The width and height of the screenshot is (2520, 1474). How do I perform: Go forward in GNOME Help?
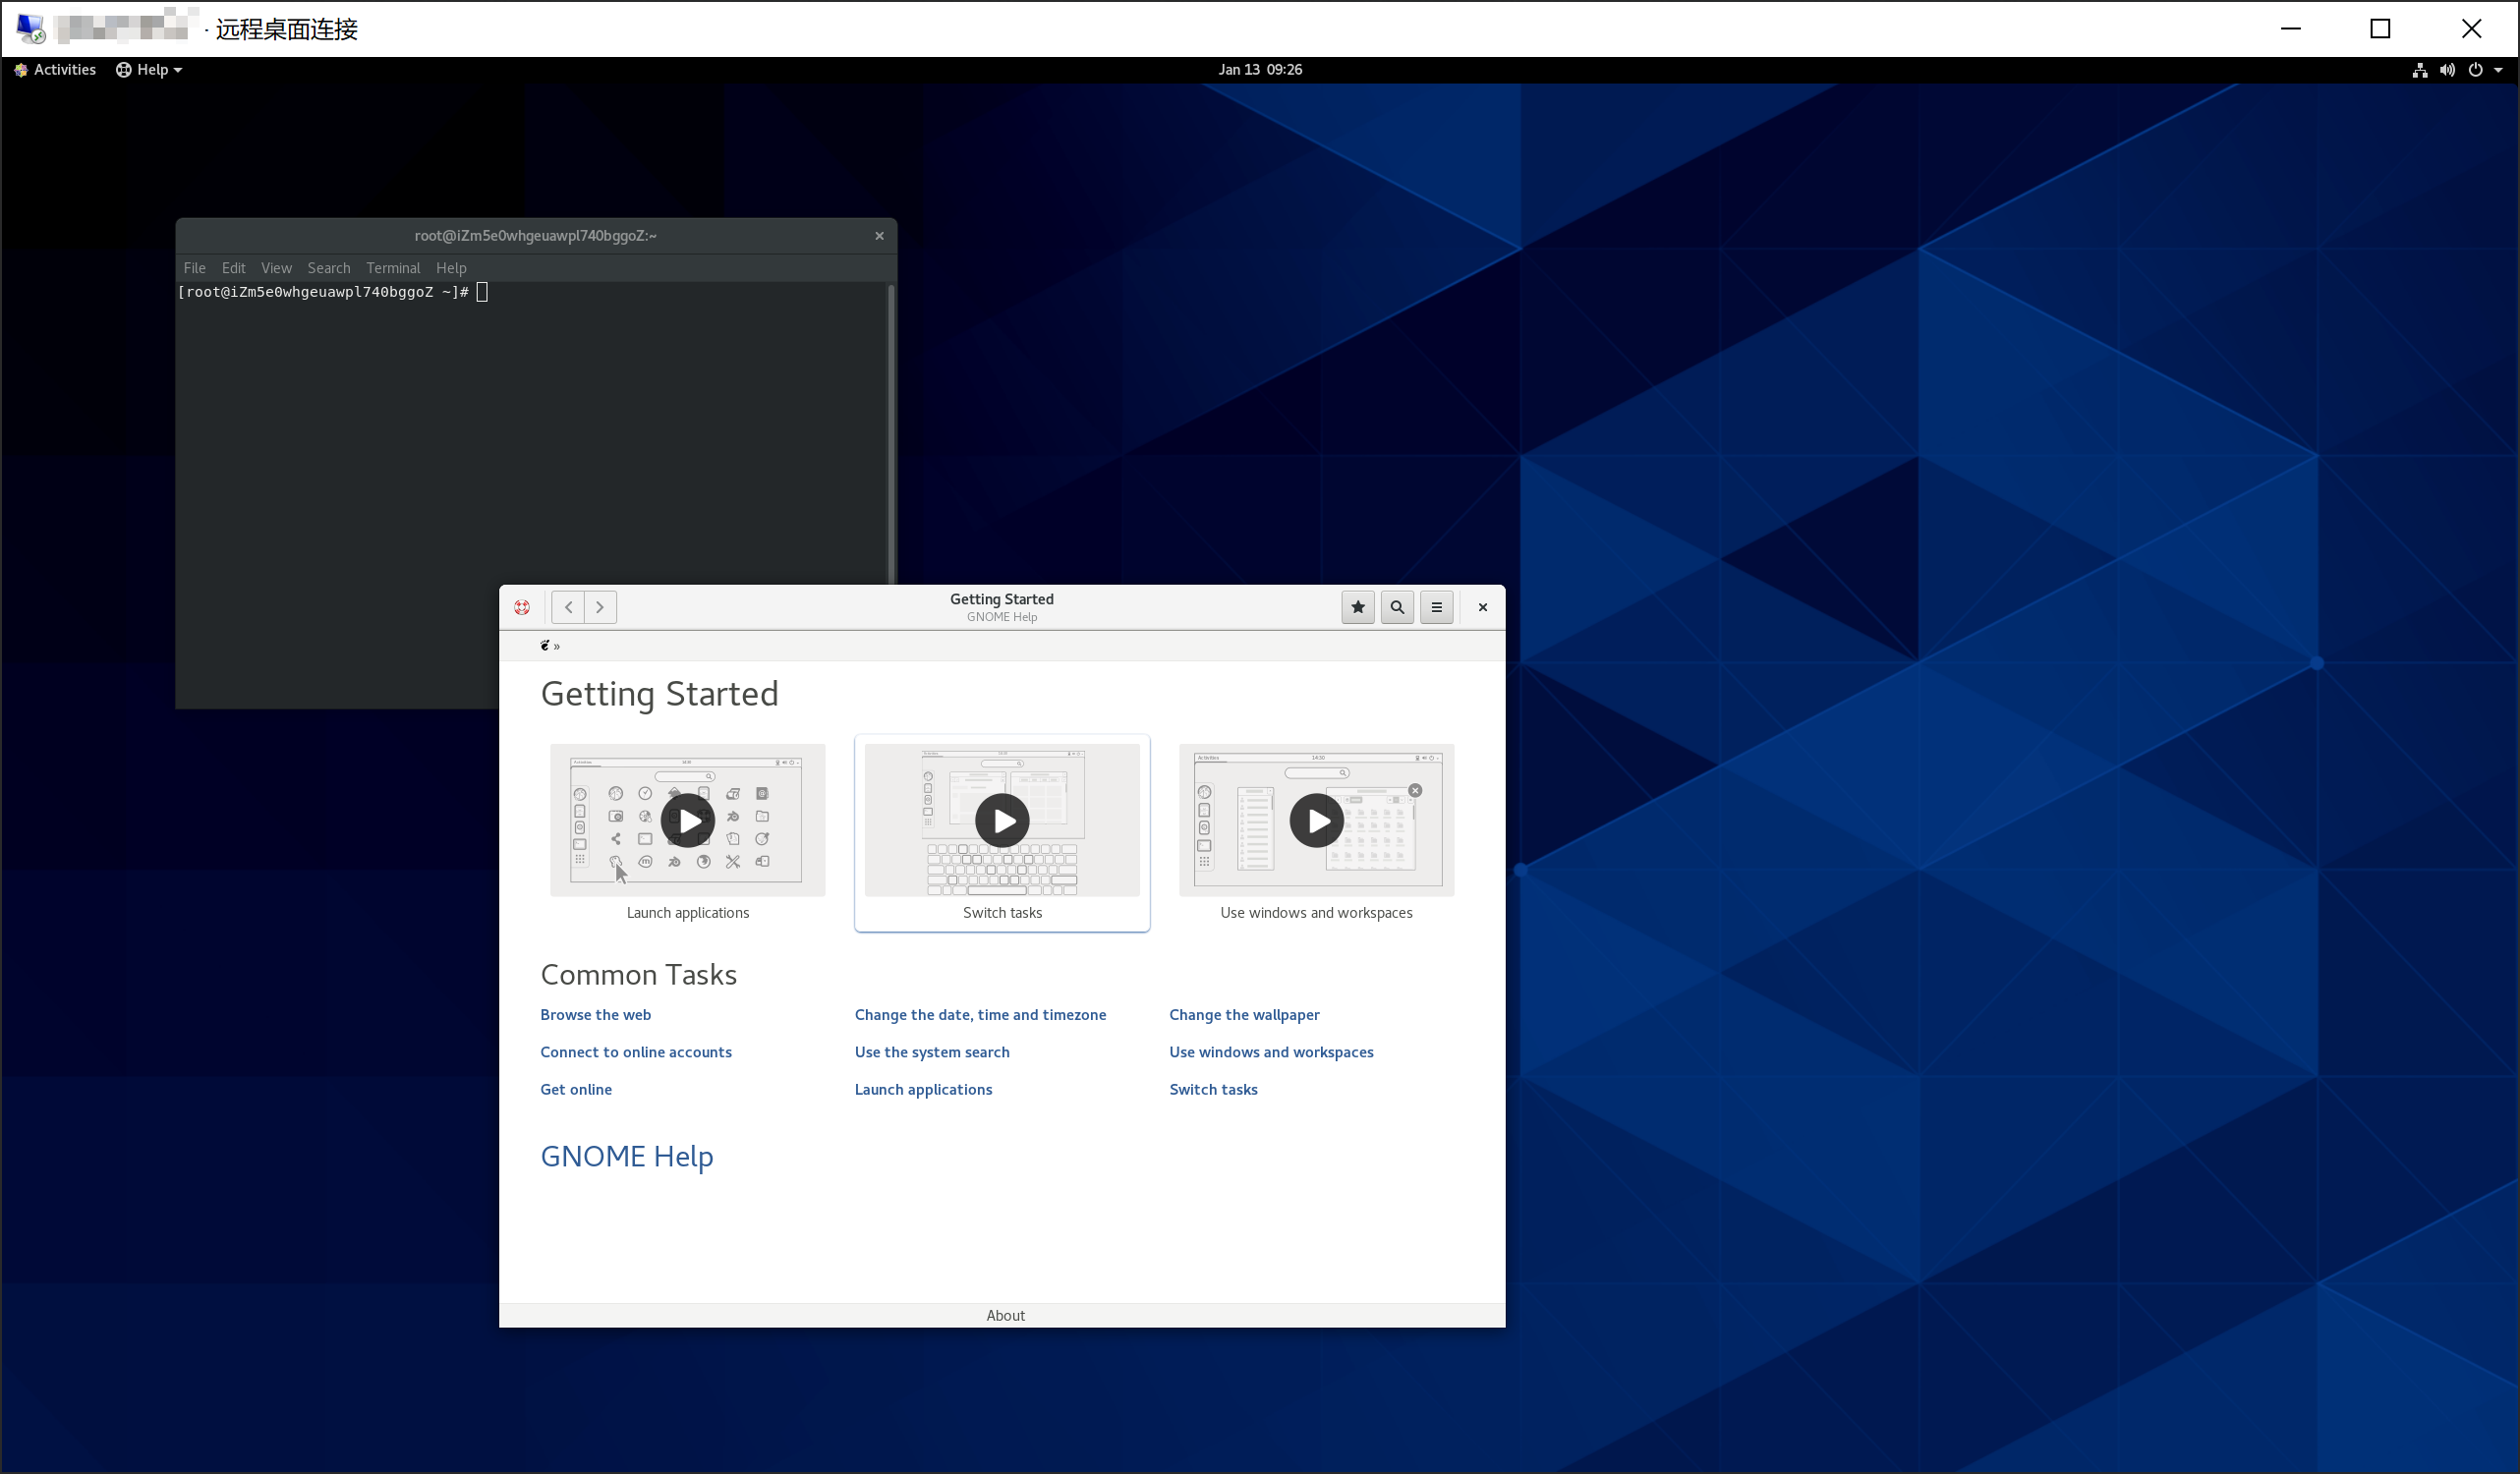click(x=600, y=607)
